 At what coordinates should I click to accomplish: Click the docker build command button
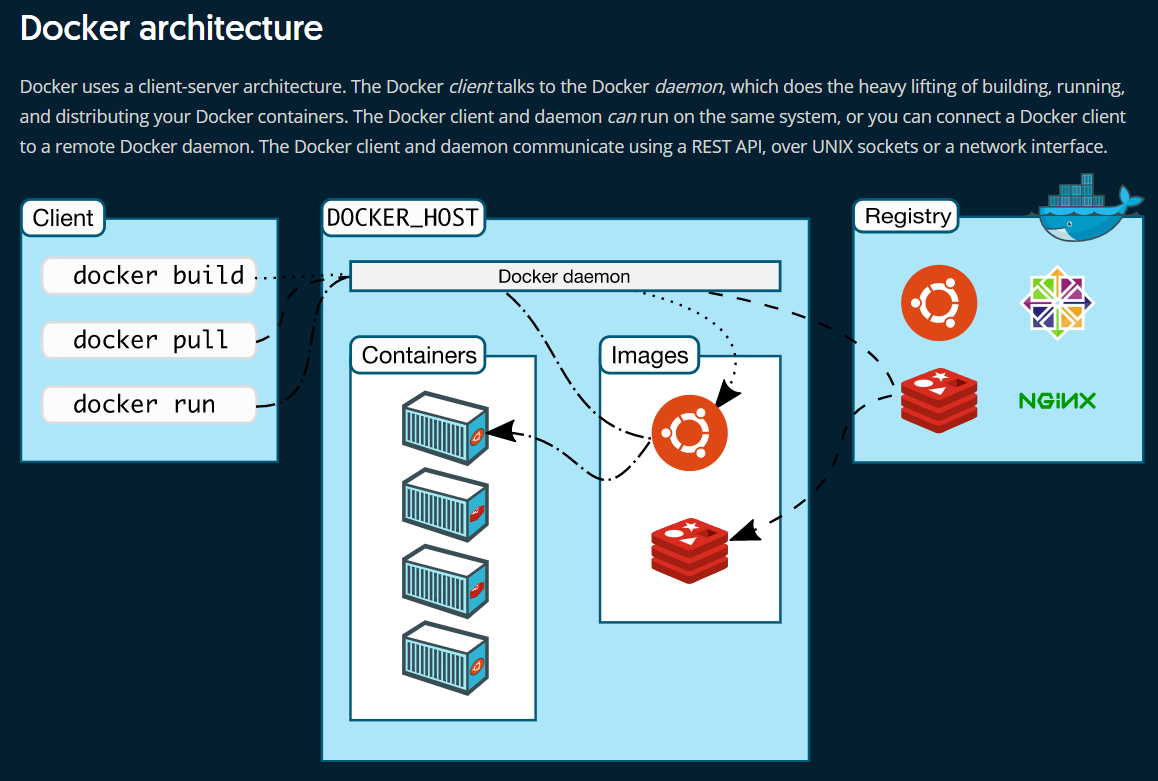point(148,275)
